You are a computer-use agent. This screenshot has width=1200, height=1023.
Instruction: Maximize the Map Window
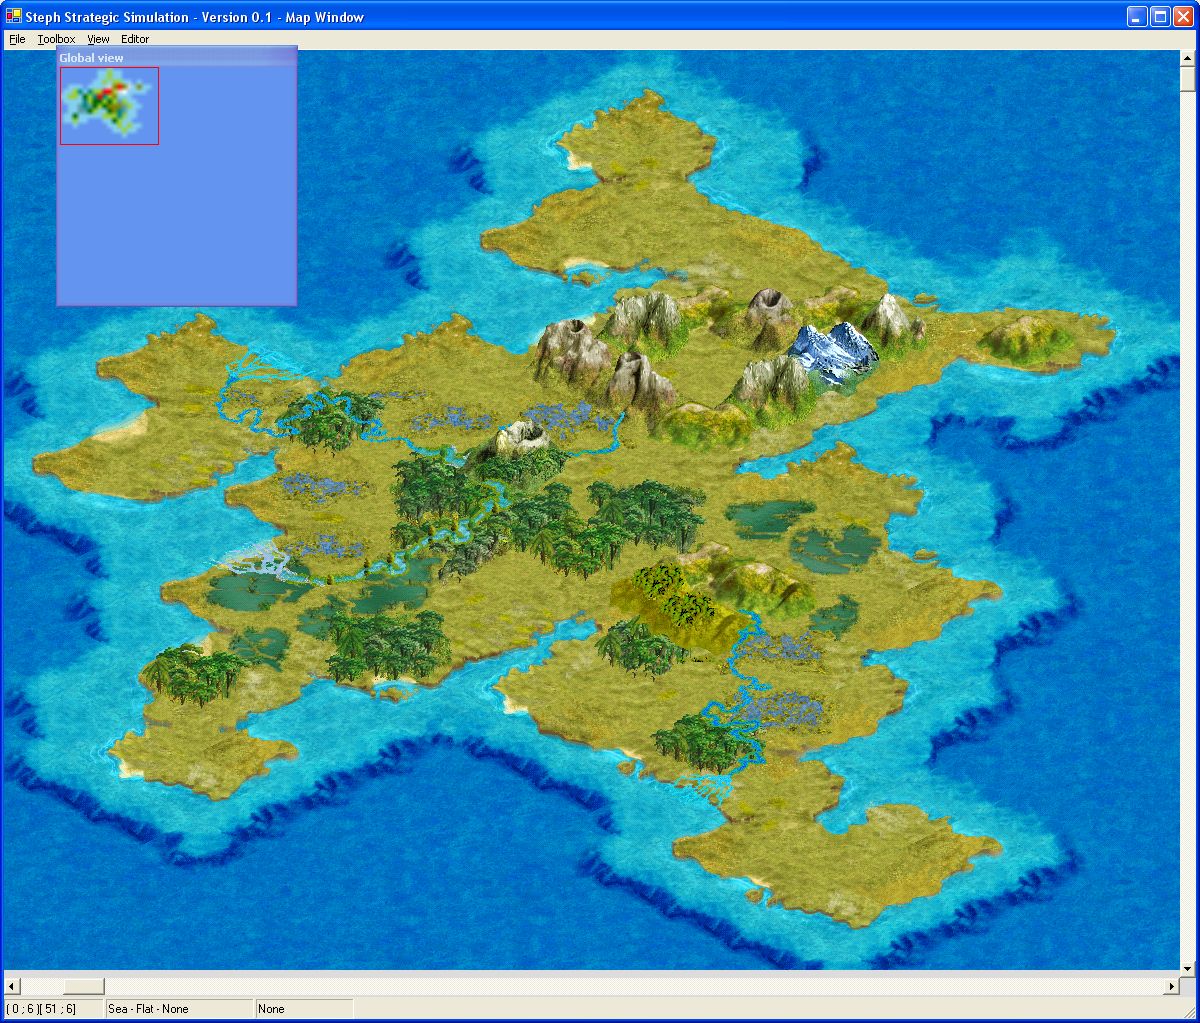[1160, 17]
